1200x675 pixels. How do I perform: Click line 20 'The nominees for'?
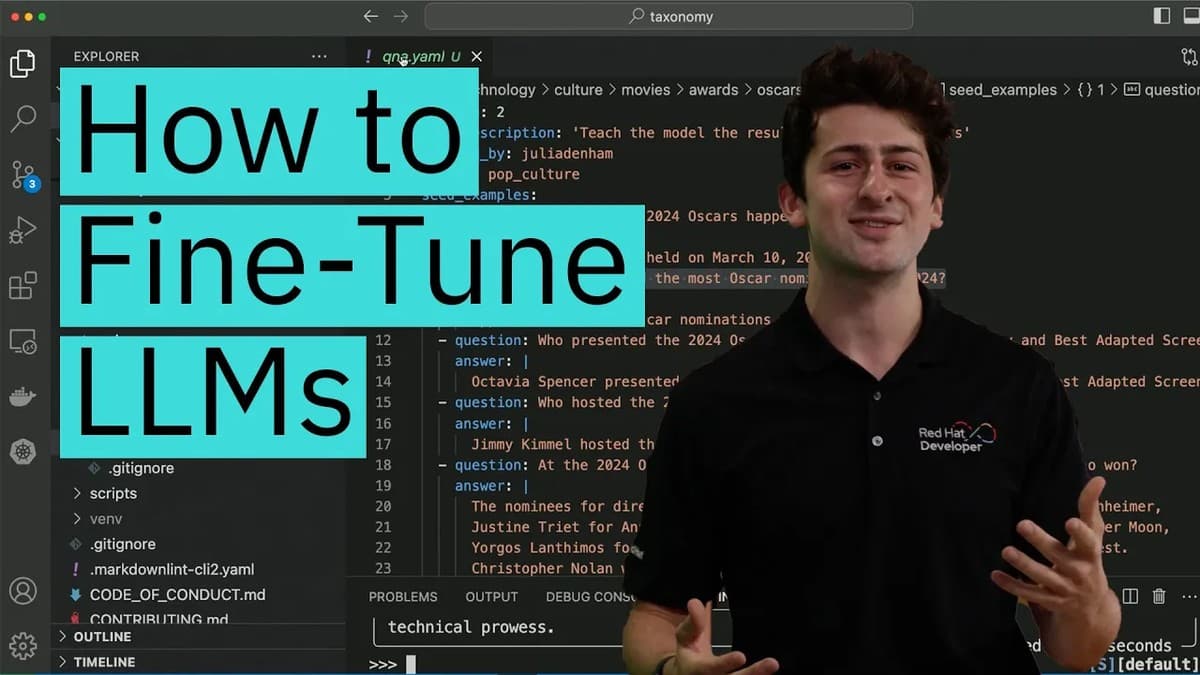coord(558,506)
